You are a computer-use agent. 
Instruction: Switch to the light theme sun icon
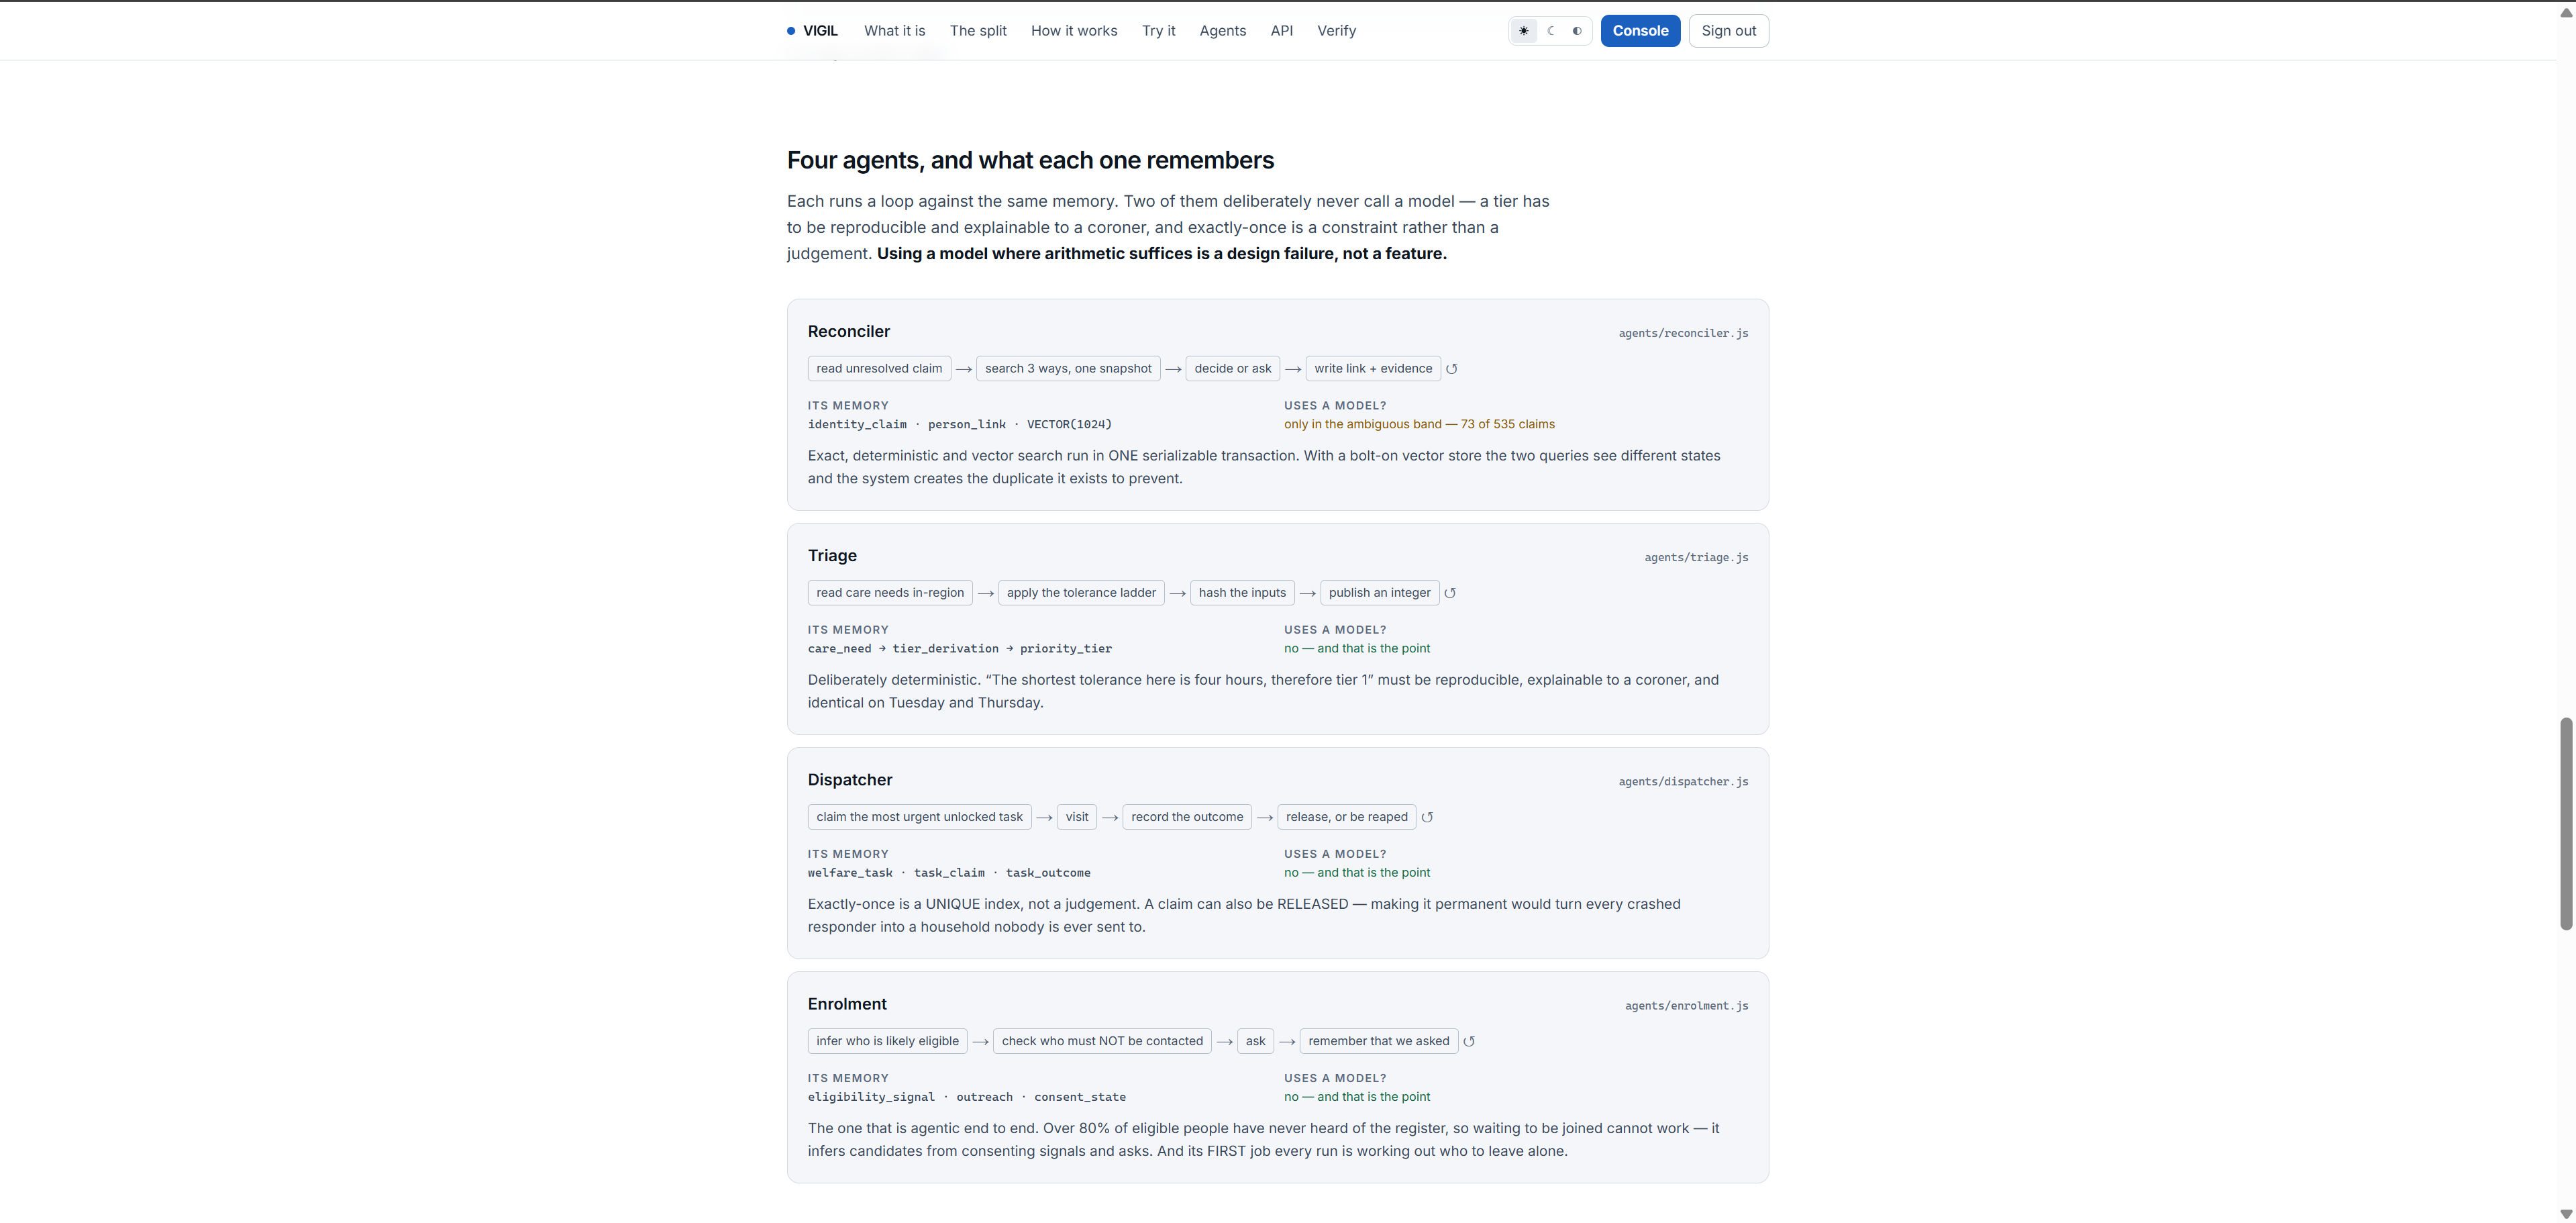[1523, 31]
